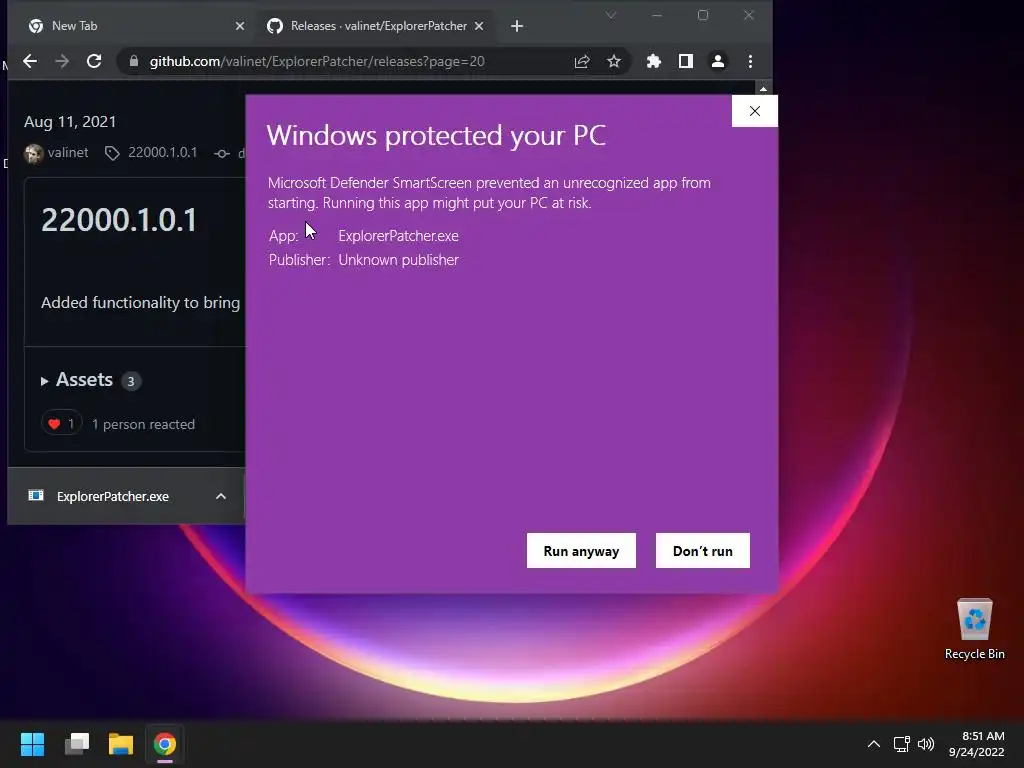Open Task View on taskbar

76,744
